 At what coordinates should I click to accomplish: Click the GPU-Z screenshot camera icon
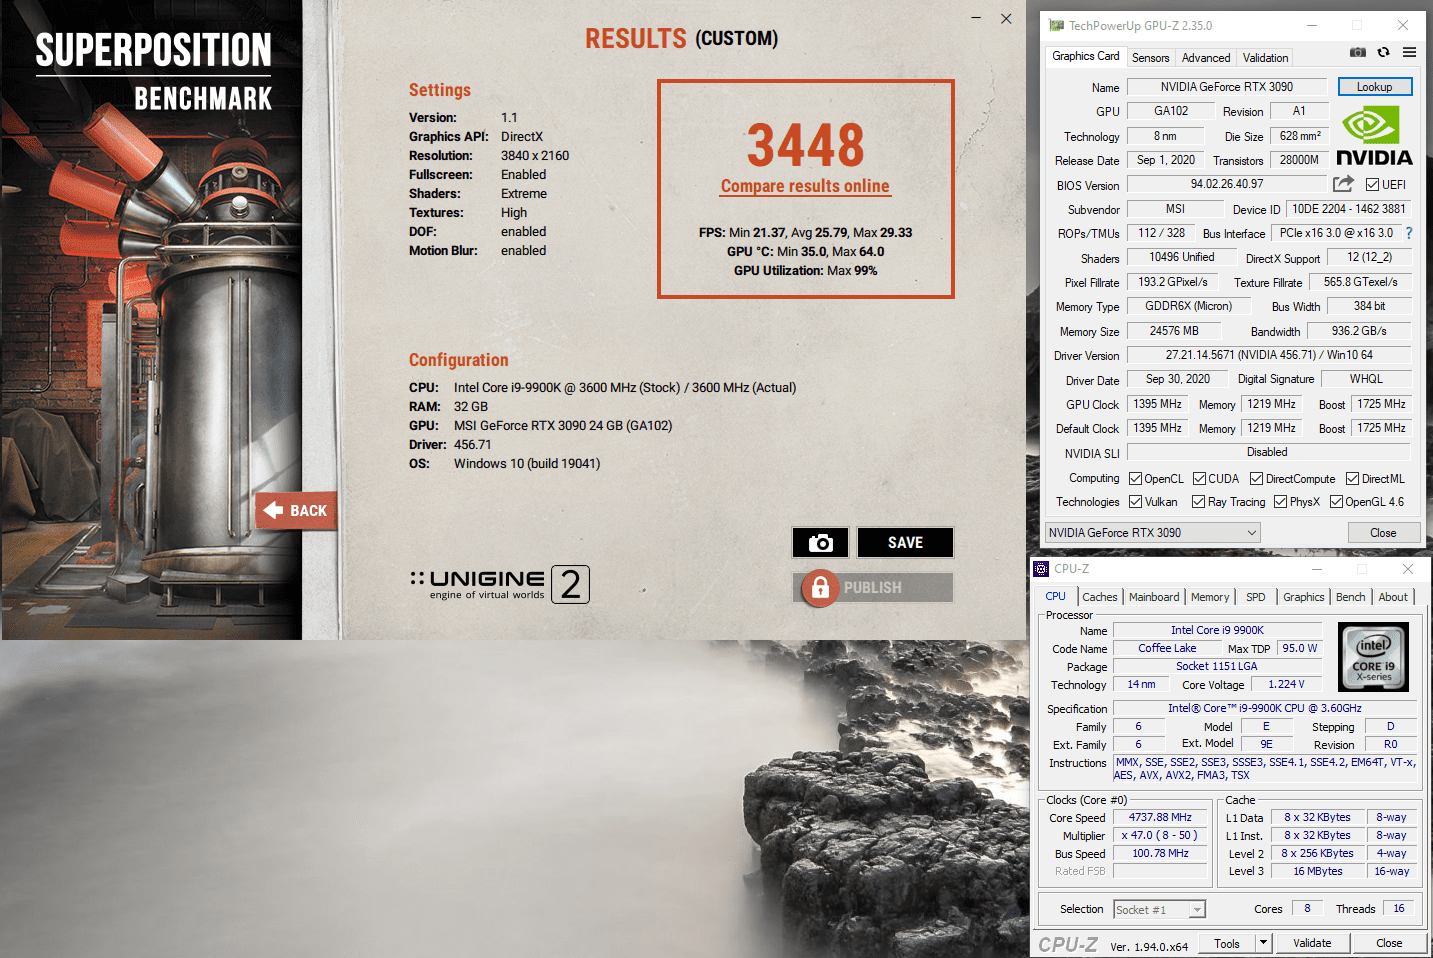coord(1358,52)
